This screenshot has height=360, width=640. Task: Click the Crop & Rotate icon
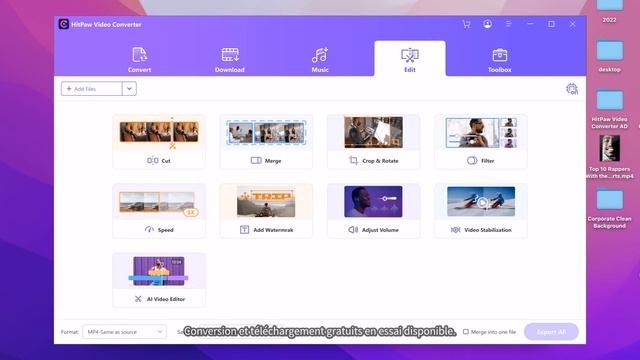(353, 161)
